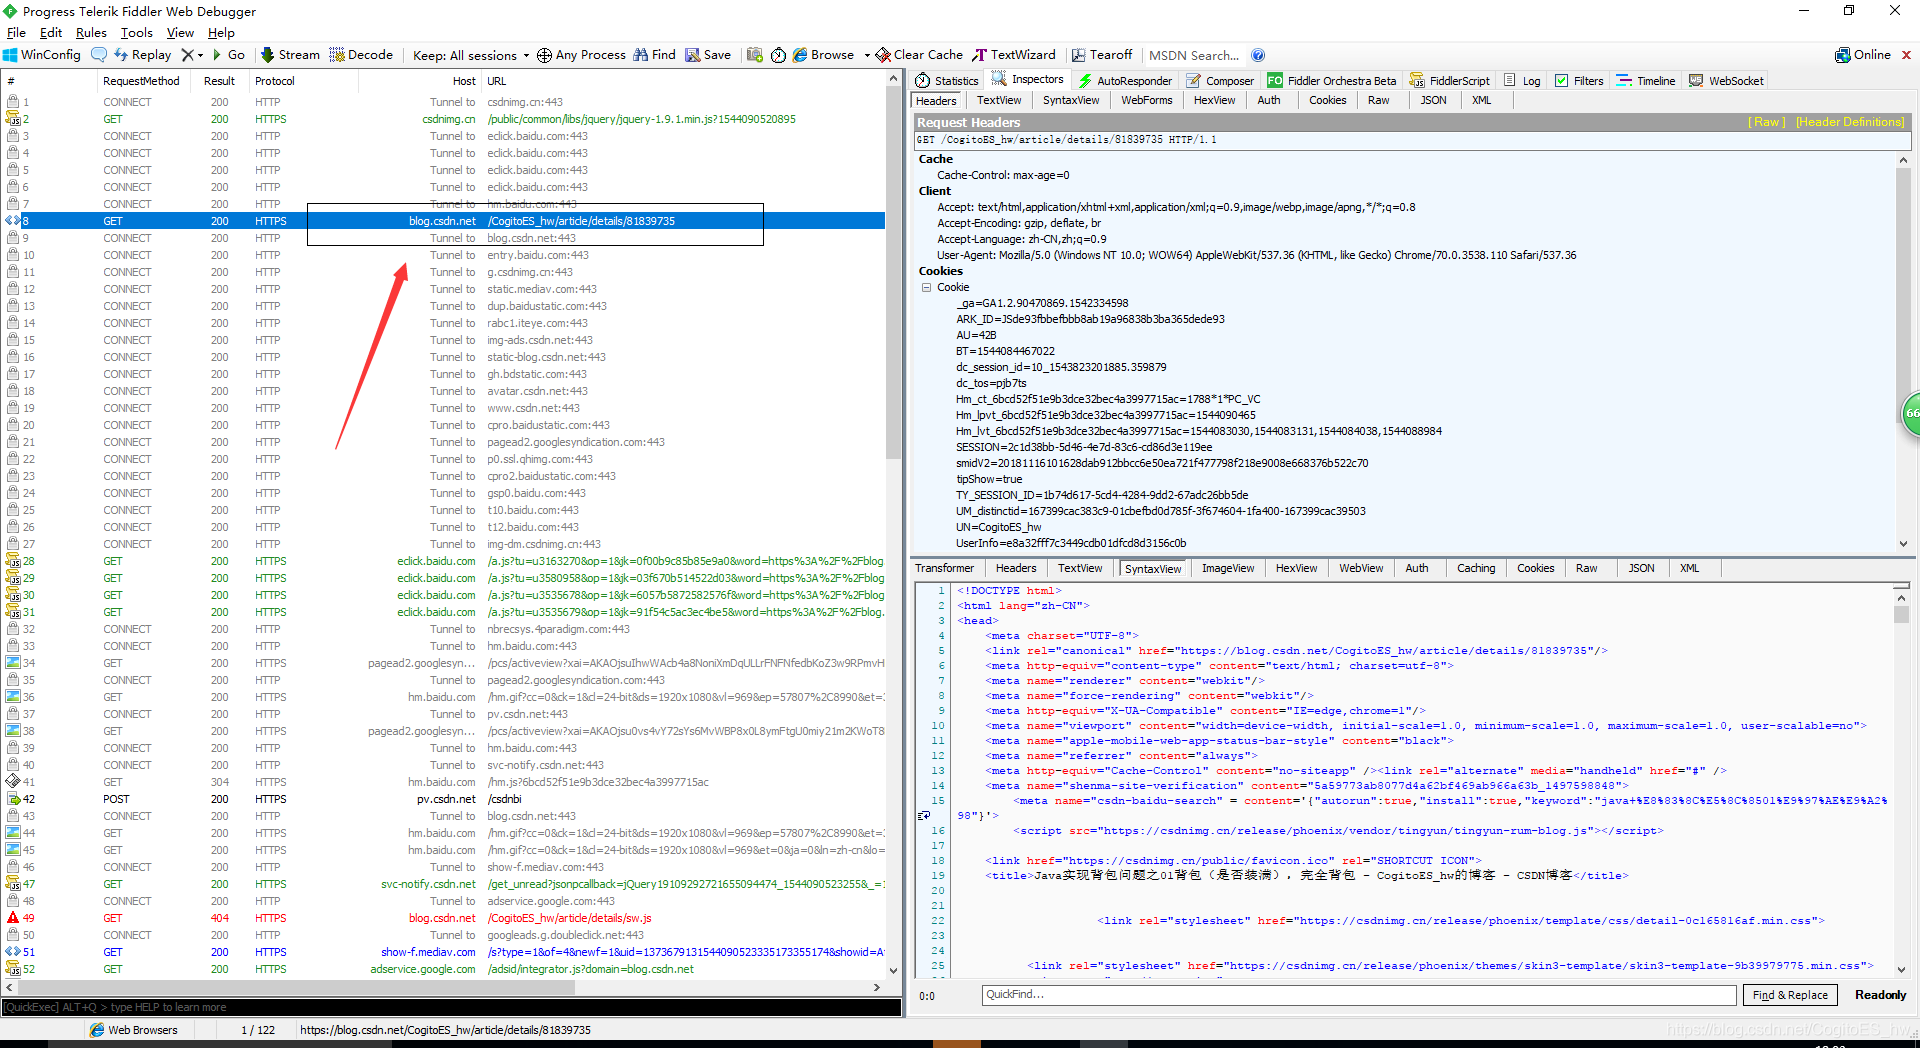1920x1048 pixels.
Task: Open the Remove sessions dropdown arrow
Action: tap(201, 56)
